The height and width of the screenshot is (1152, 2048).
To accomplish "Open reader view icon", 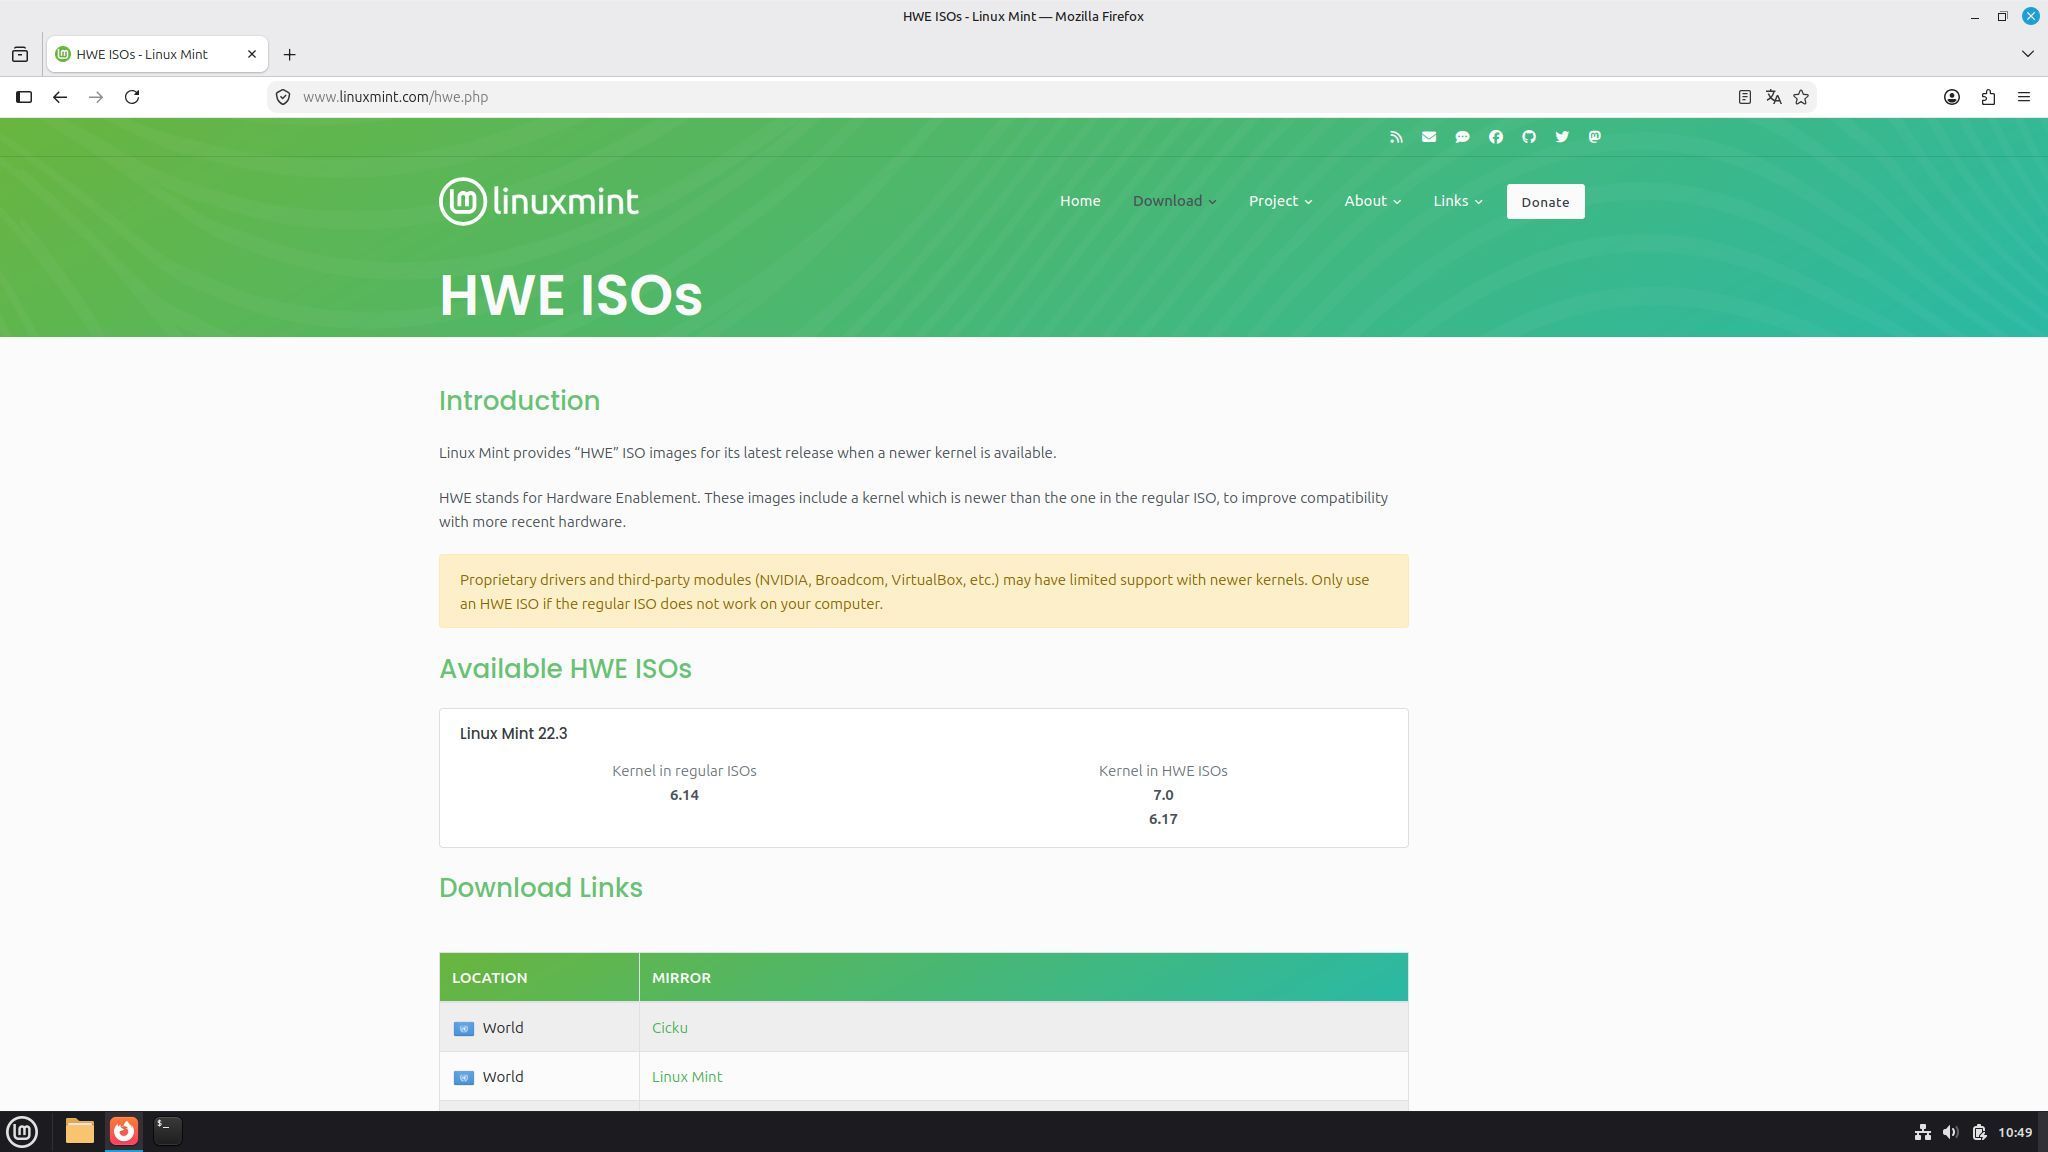I will [1744, 97].
